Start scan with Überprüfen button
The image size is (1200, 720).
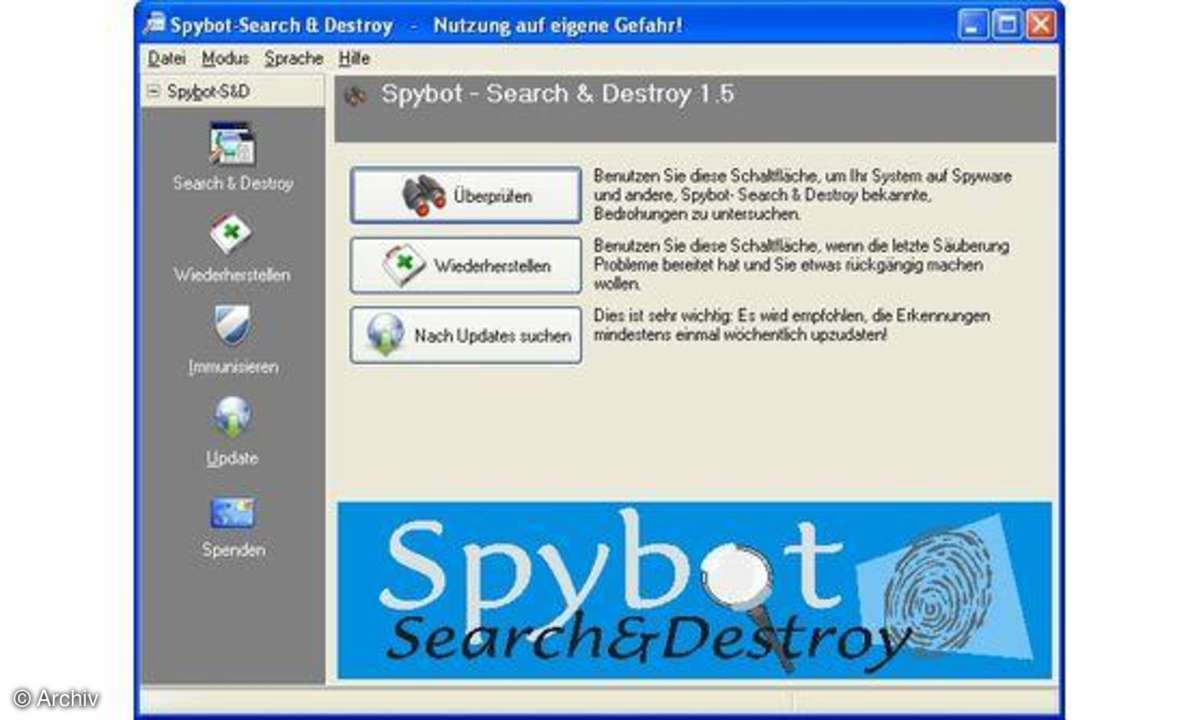(x=465, y=195)
